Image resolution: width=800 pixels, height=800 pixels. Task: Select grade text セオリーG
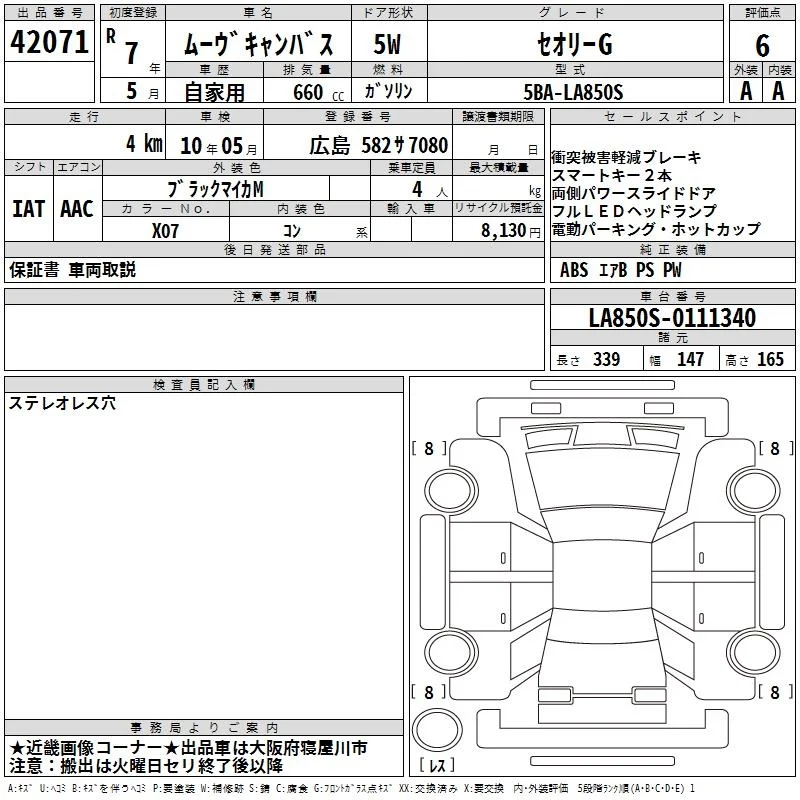click(574, 44)
